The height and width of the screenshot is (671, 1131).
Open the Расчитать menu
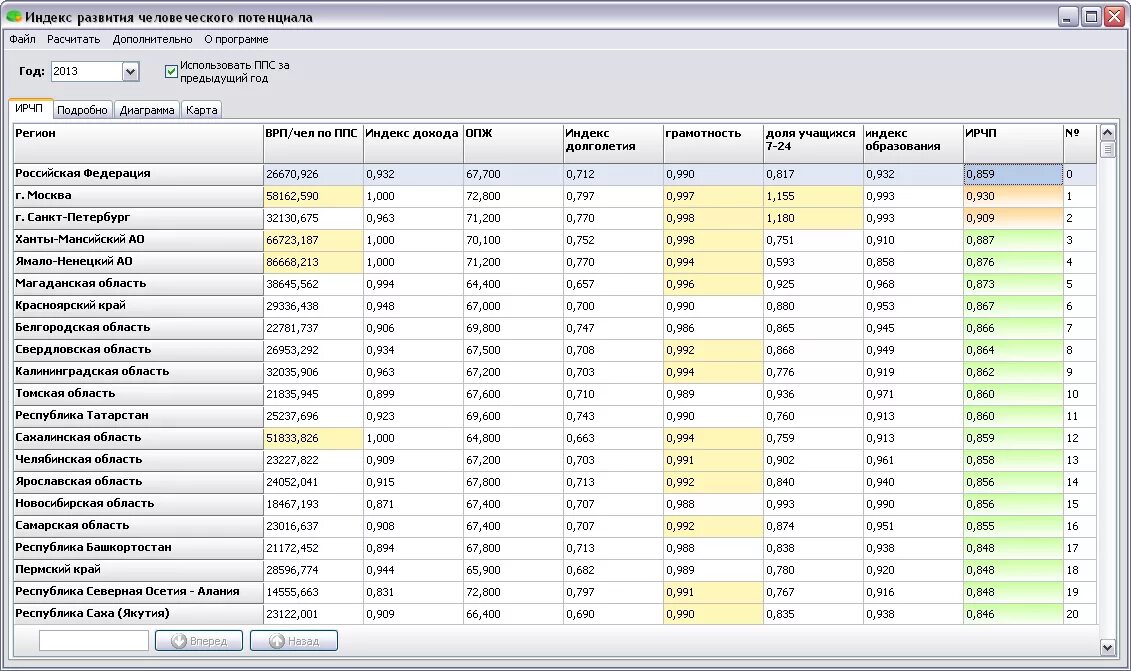pos(74,39)
